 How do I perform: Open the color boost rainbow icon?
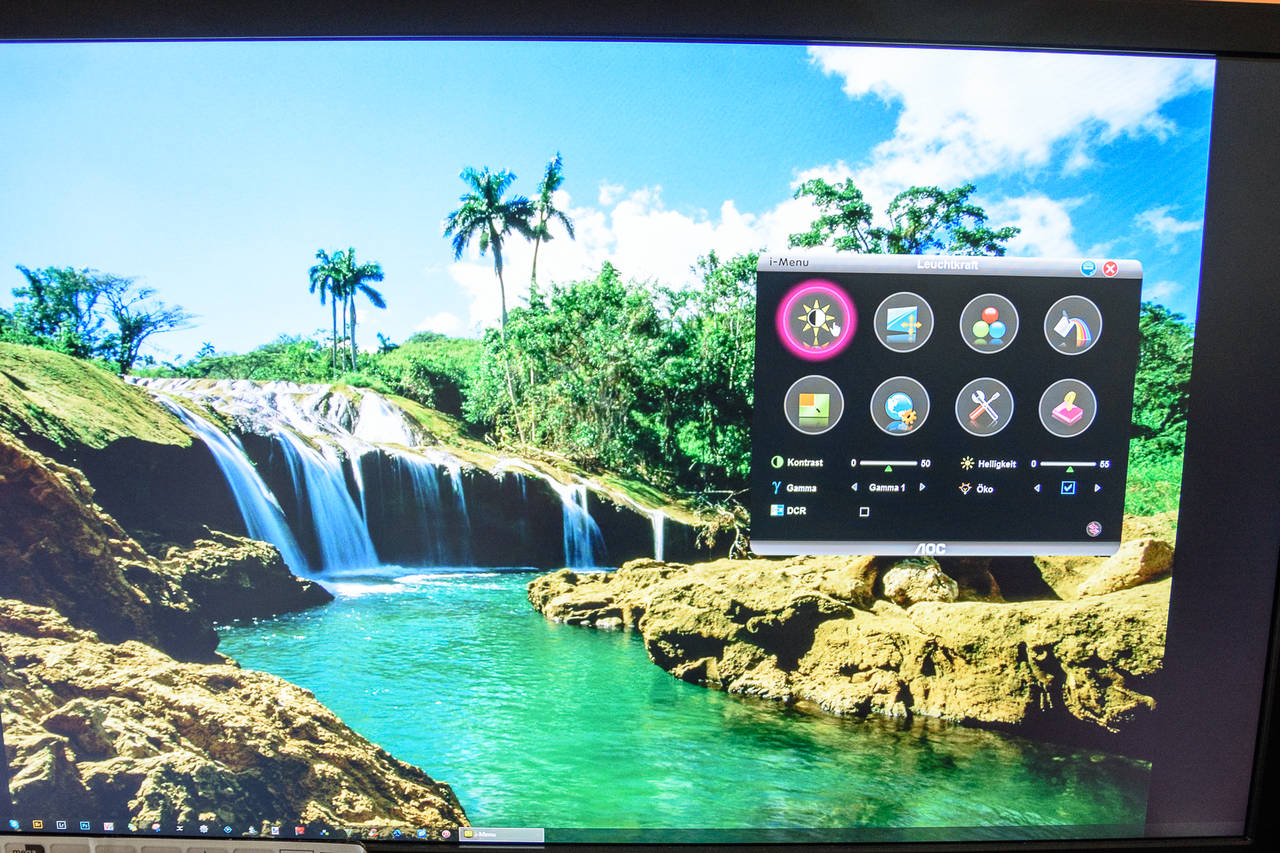pyautogui.click(x=1073, y=325)
